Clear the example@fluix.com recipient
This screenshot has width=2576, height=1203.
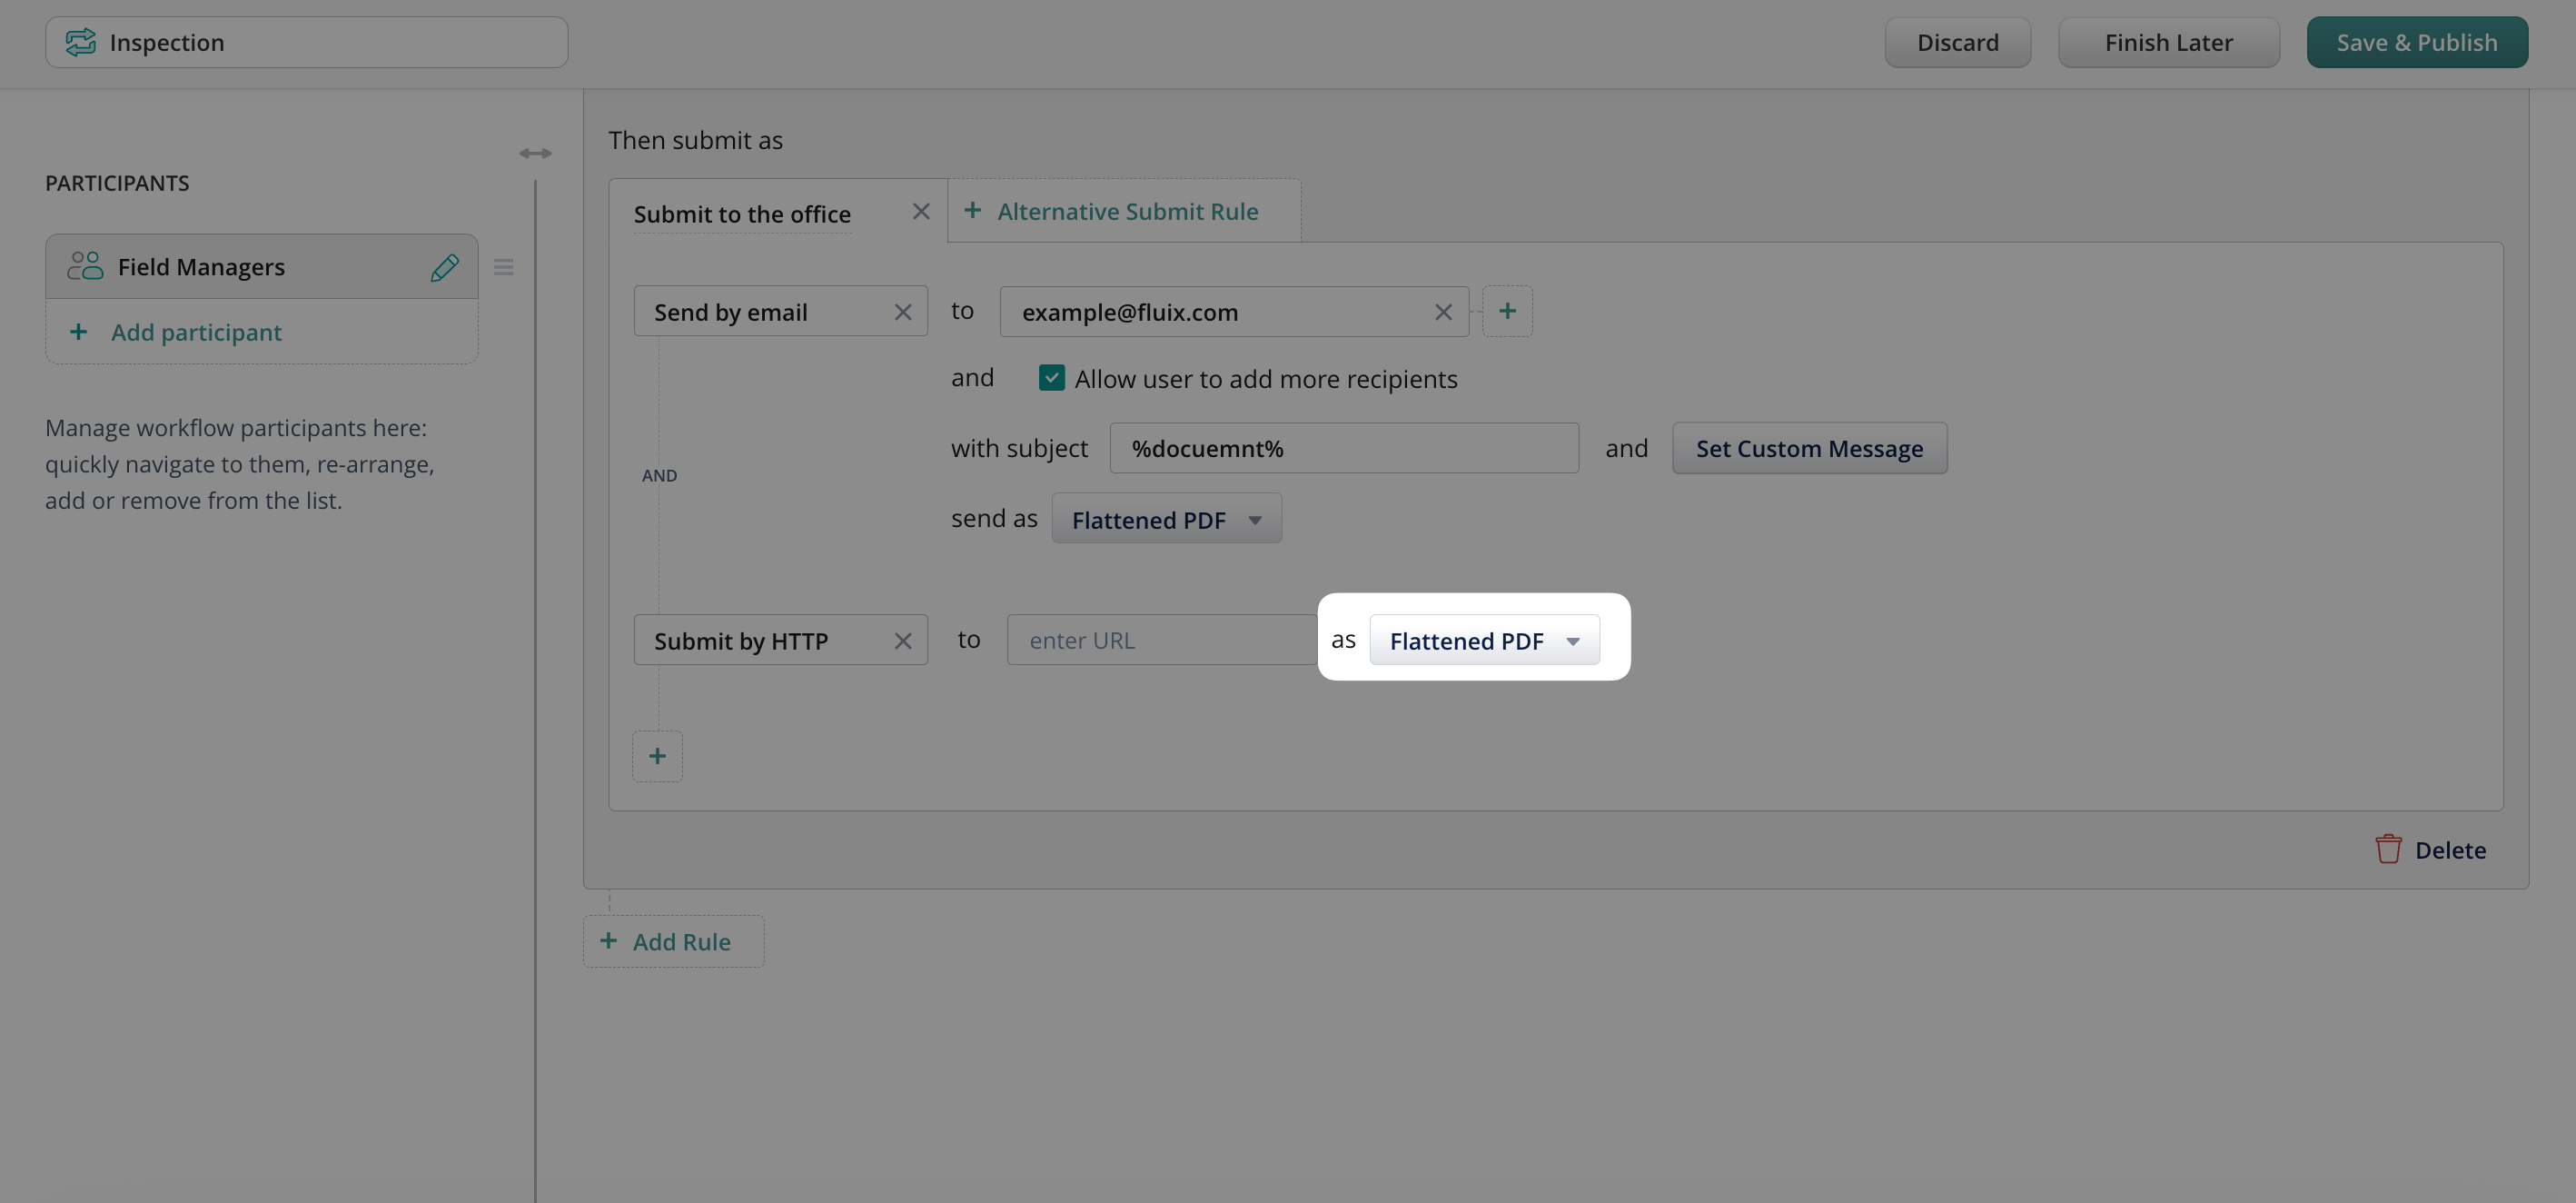pyautogui.click(x=1442, y=312)
